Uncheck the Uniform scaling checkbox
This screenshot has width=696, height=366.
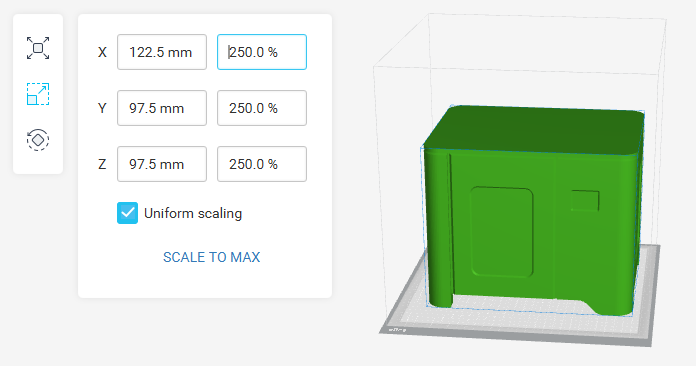[127, 213]
